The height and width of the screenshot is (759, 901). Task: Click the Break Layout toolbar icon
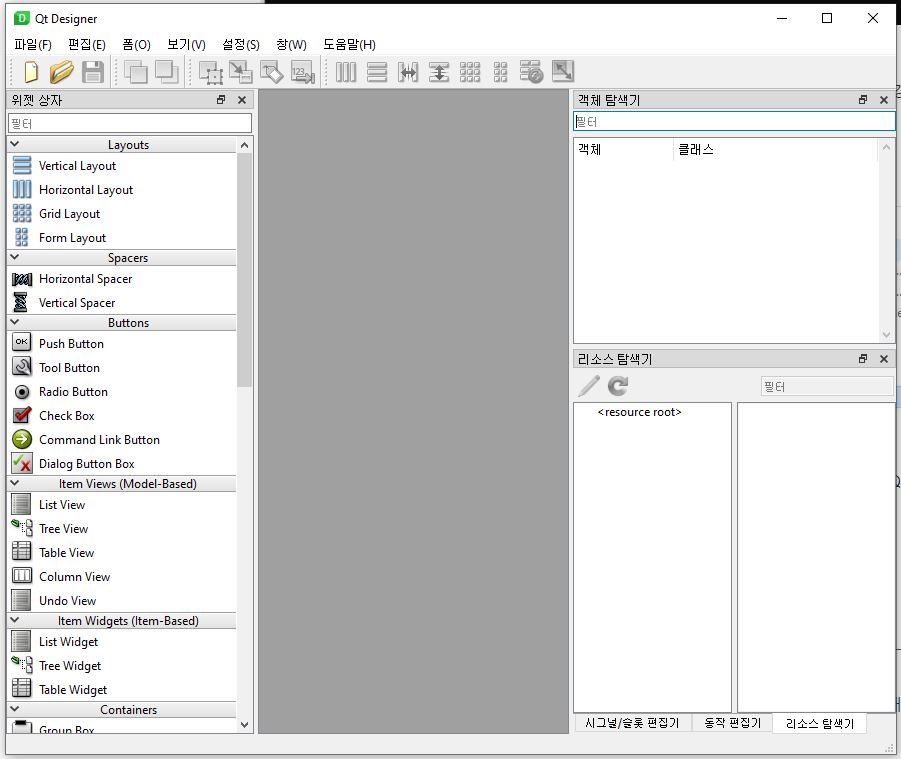click(x=532, y=72)
